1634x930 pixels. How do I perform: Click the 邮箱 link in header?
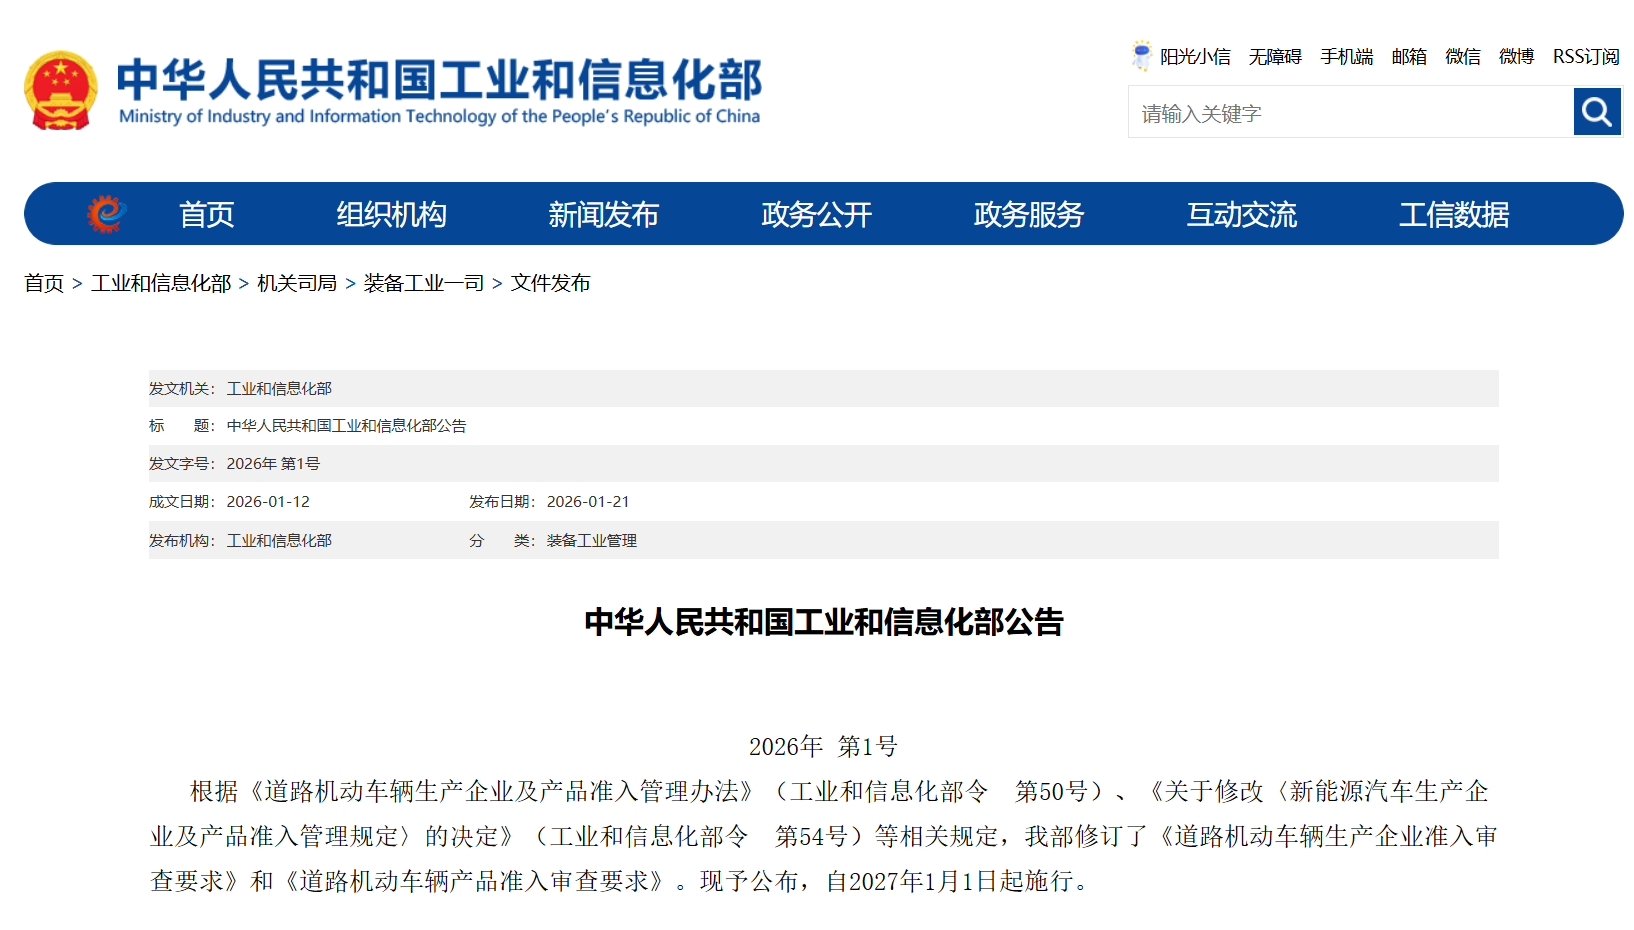click(1409, 57)
